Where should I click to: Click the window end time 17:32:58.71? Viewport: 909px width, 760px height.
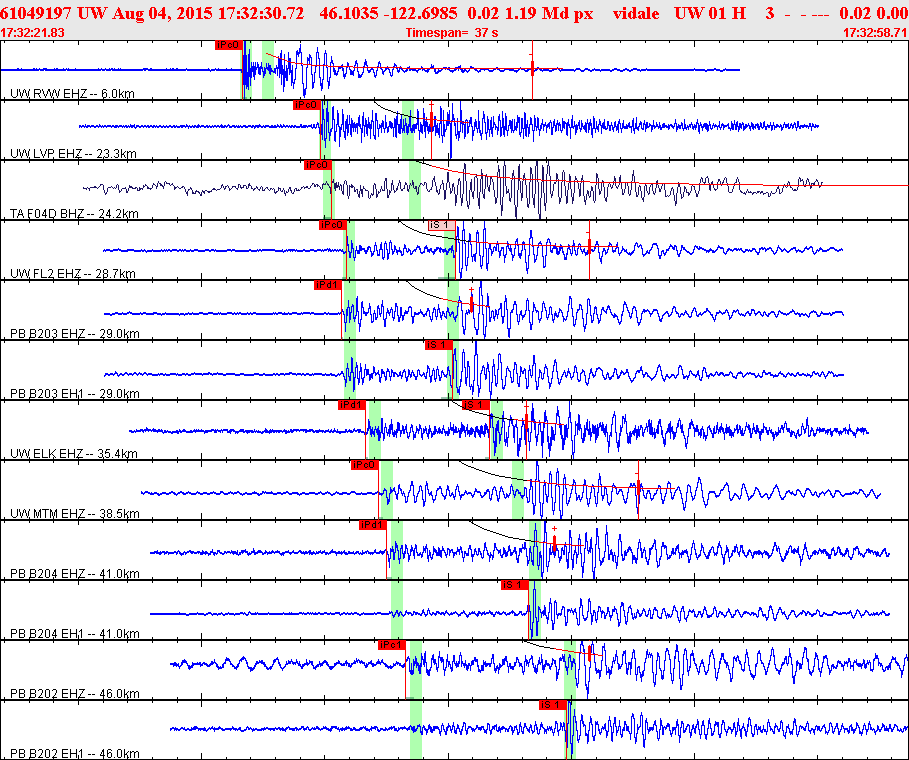pyautogui.click(x=875, y=32)
